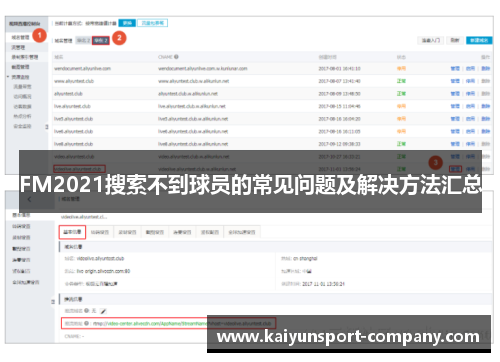Select the grey region tab beside 域名管理
The width and height of the screenshot is (500, 362).
click(83, 41)
